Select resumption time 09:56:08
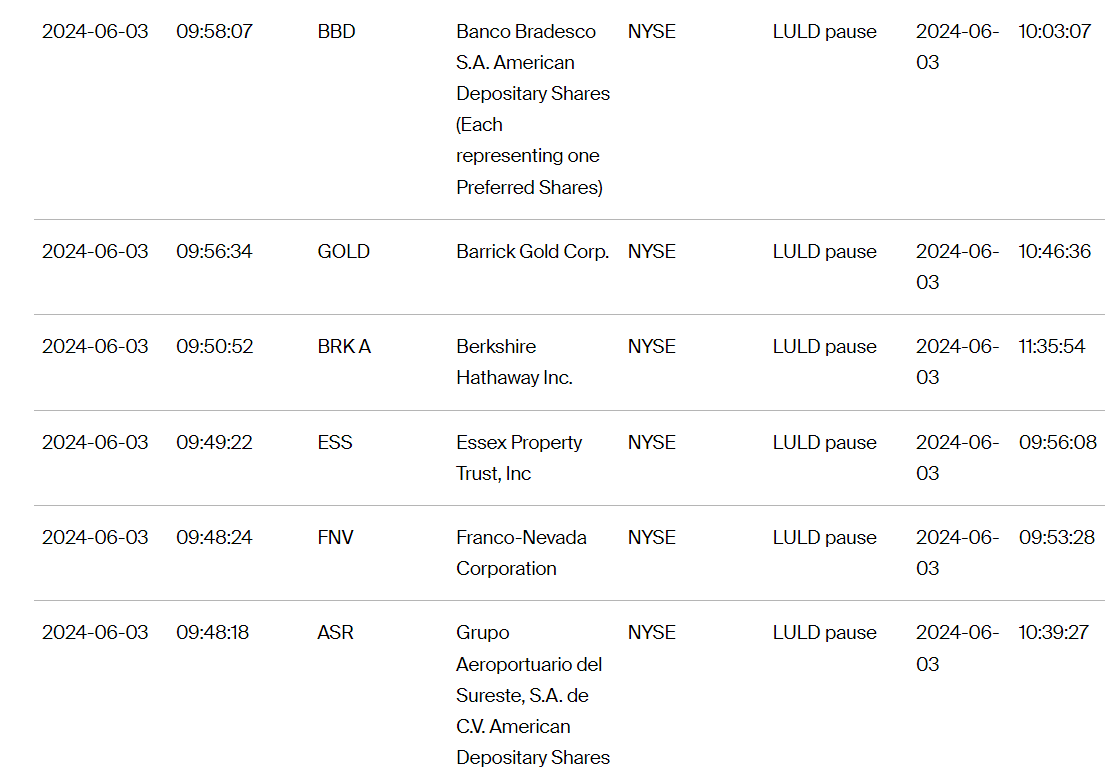The width and height of the screenshot is (1120, 771). pos(1057,442)
